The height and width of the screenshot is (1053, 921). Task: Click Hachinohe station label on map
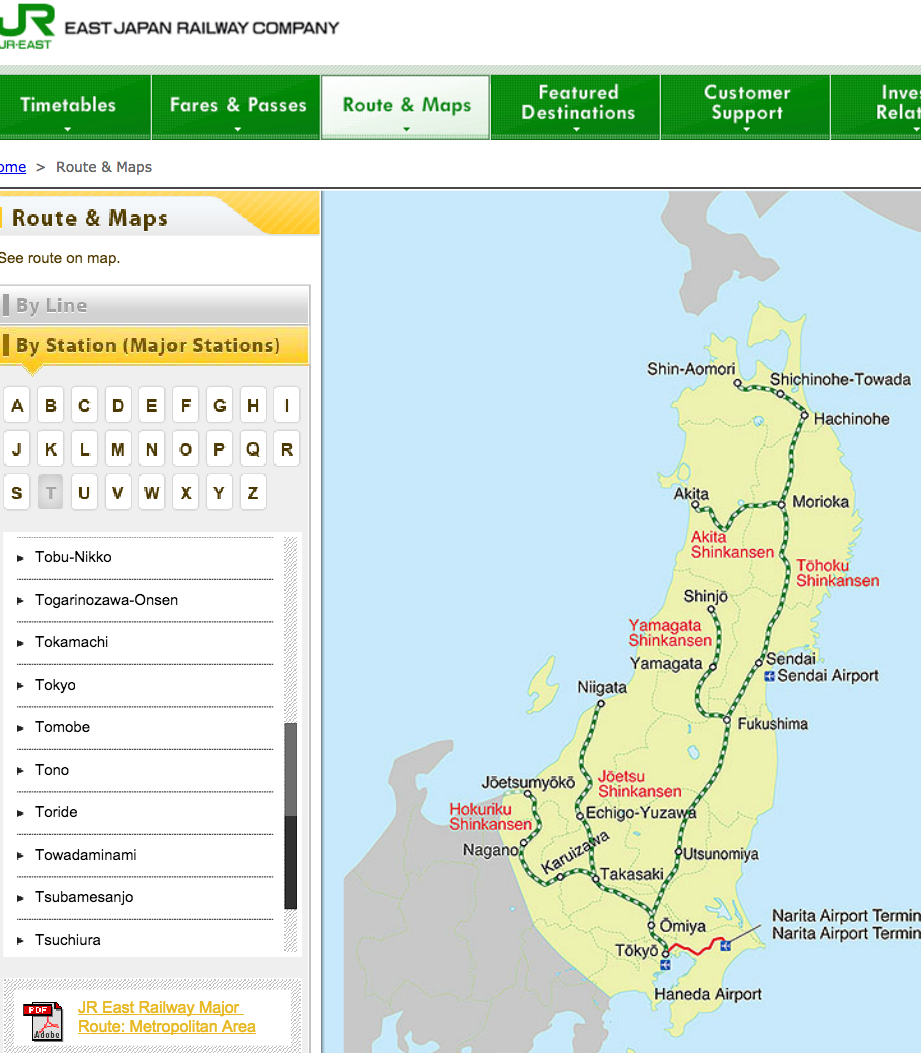click(x=851, y=419)
